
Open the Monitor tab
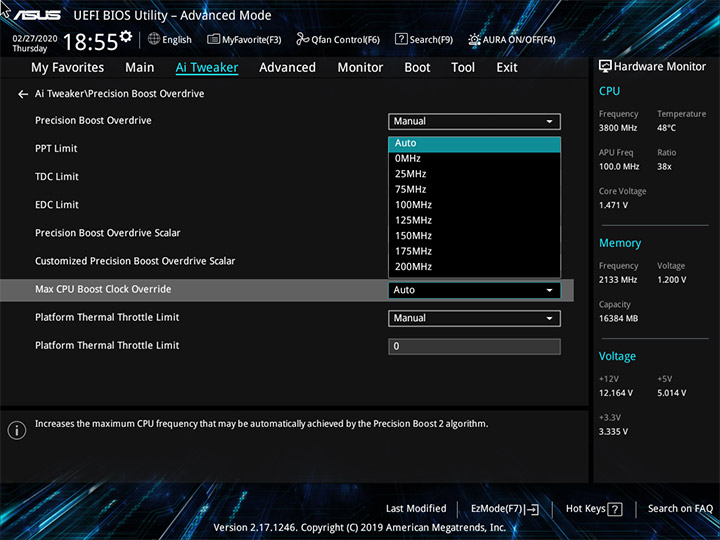click(360, 68)
